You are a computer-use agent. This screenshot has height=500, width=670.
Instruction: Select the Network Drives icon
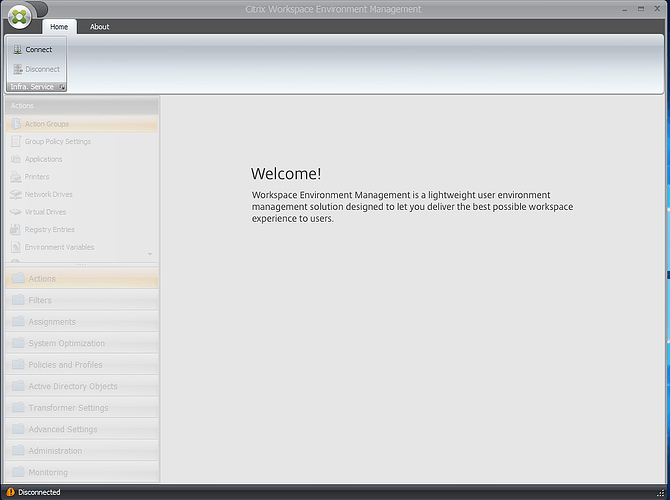(x=16, y=194)
